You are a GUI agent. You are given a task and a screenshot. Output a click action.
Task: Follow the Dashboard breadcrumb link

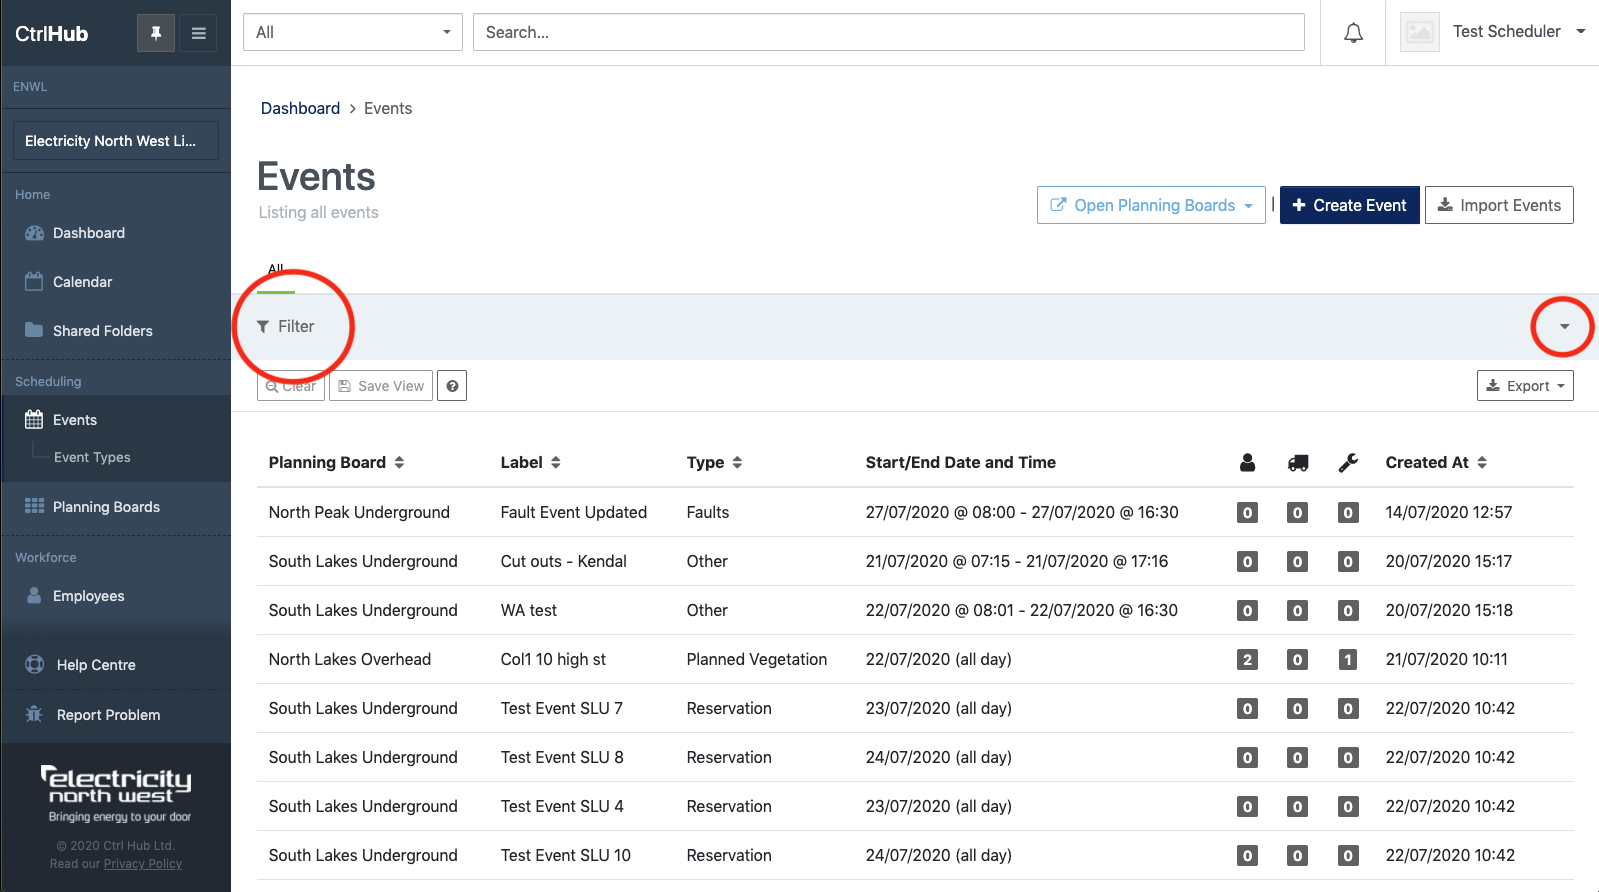point(300,108)
